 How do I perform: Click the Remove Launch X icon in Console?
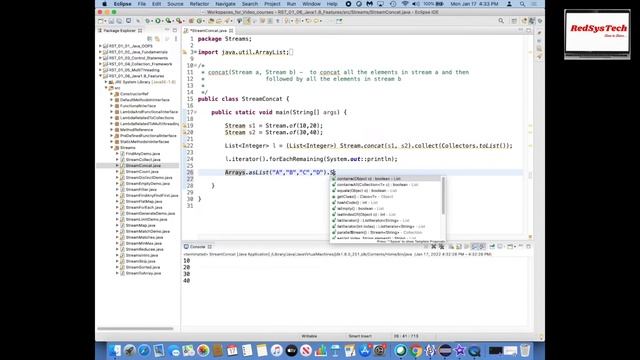click(x=433, y=247)
